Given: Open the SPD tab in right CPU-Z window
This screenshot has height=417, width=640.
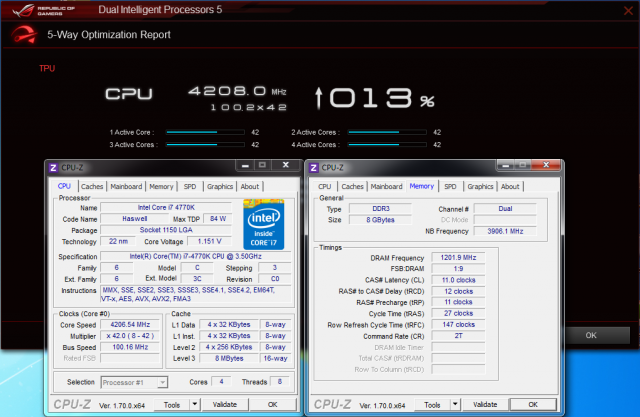Looking at the screenshot, I should point(450,186).
